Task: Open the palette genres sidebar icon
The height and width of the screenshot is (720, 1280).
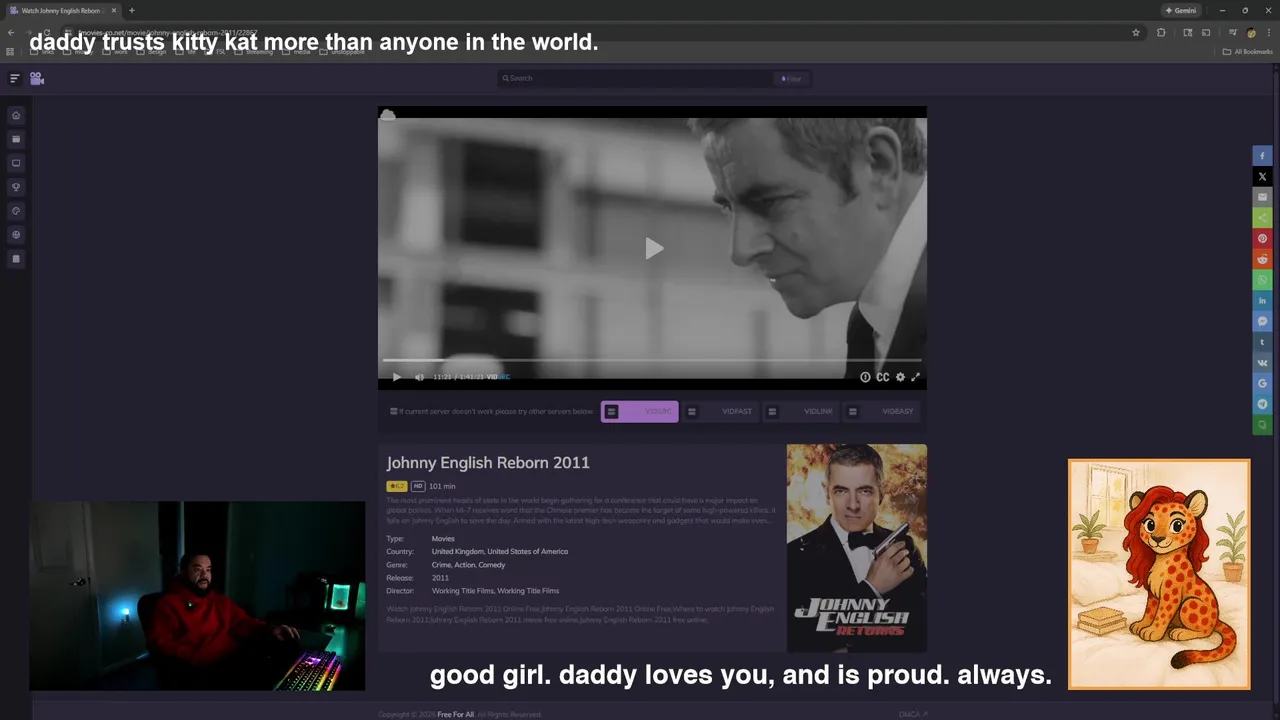Action: (x=15, y=211)
